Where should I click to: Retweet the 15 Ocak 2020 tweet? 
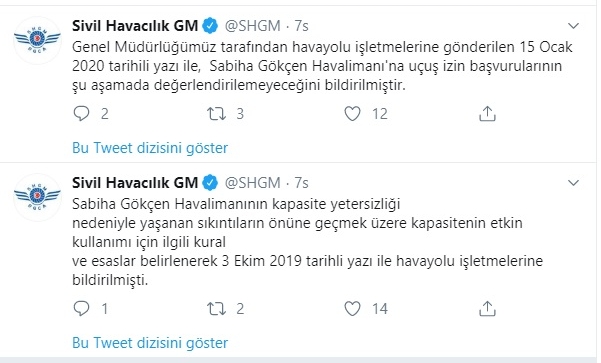pyautogui.click(x=217, y=114)
